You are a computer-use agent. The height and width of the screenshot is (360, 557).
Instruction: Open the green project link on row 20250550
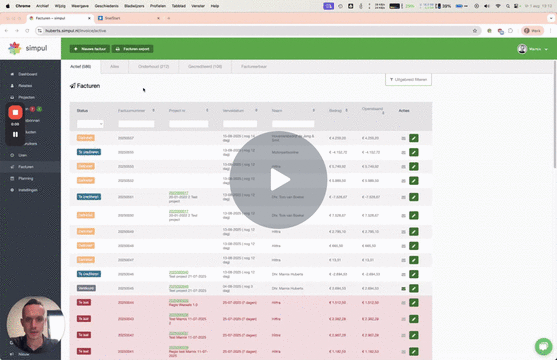[x=179, y=211]
